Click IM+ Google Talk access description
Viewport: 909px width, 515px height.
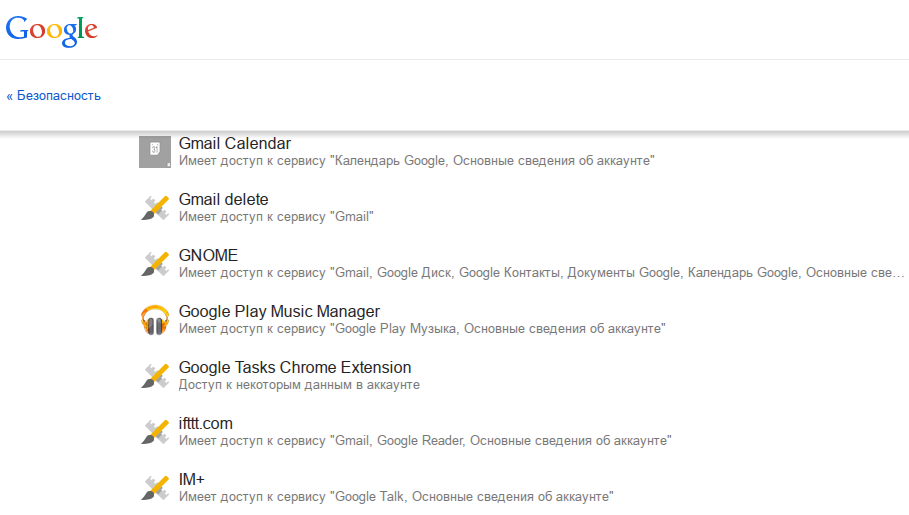396,497
